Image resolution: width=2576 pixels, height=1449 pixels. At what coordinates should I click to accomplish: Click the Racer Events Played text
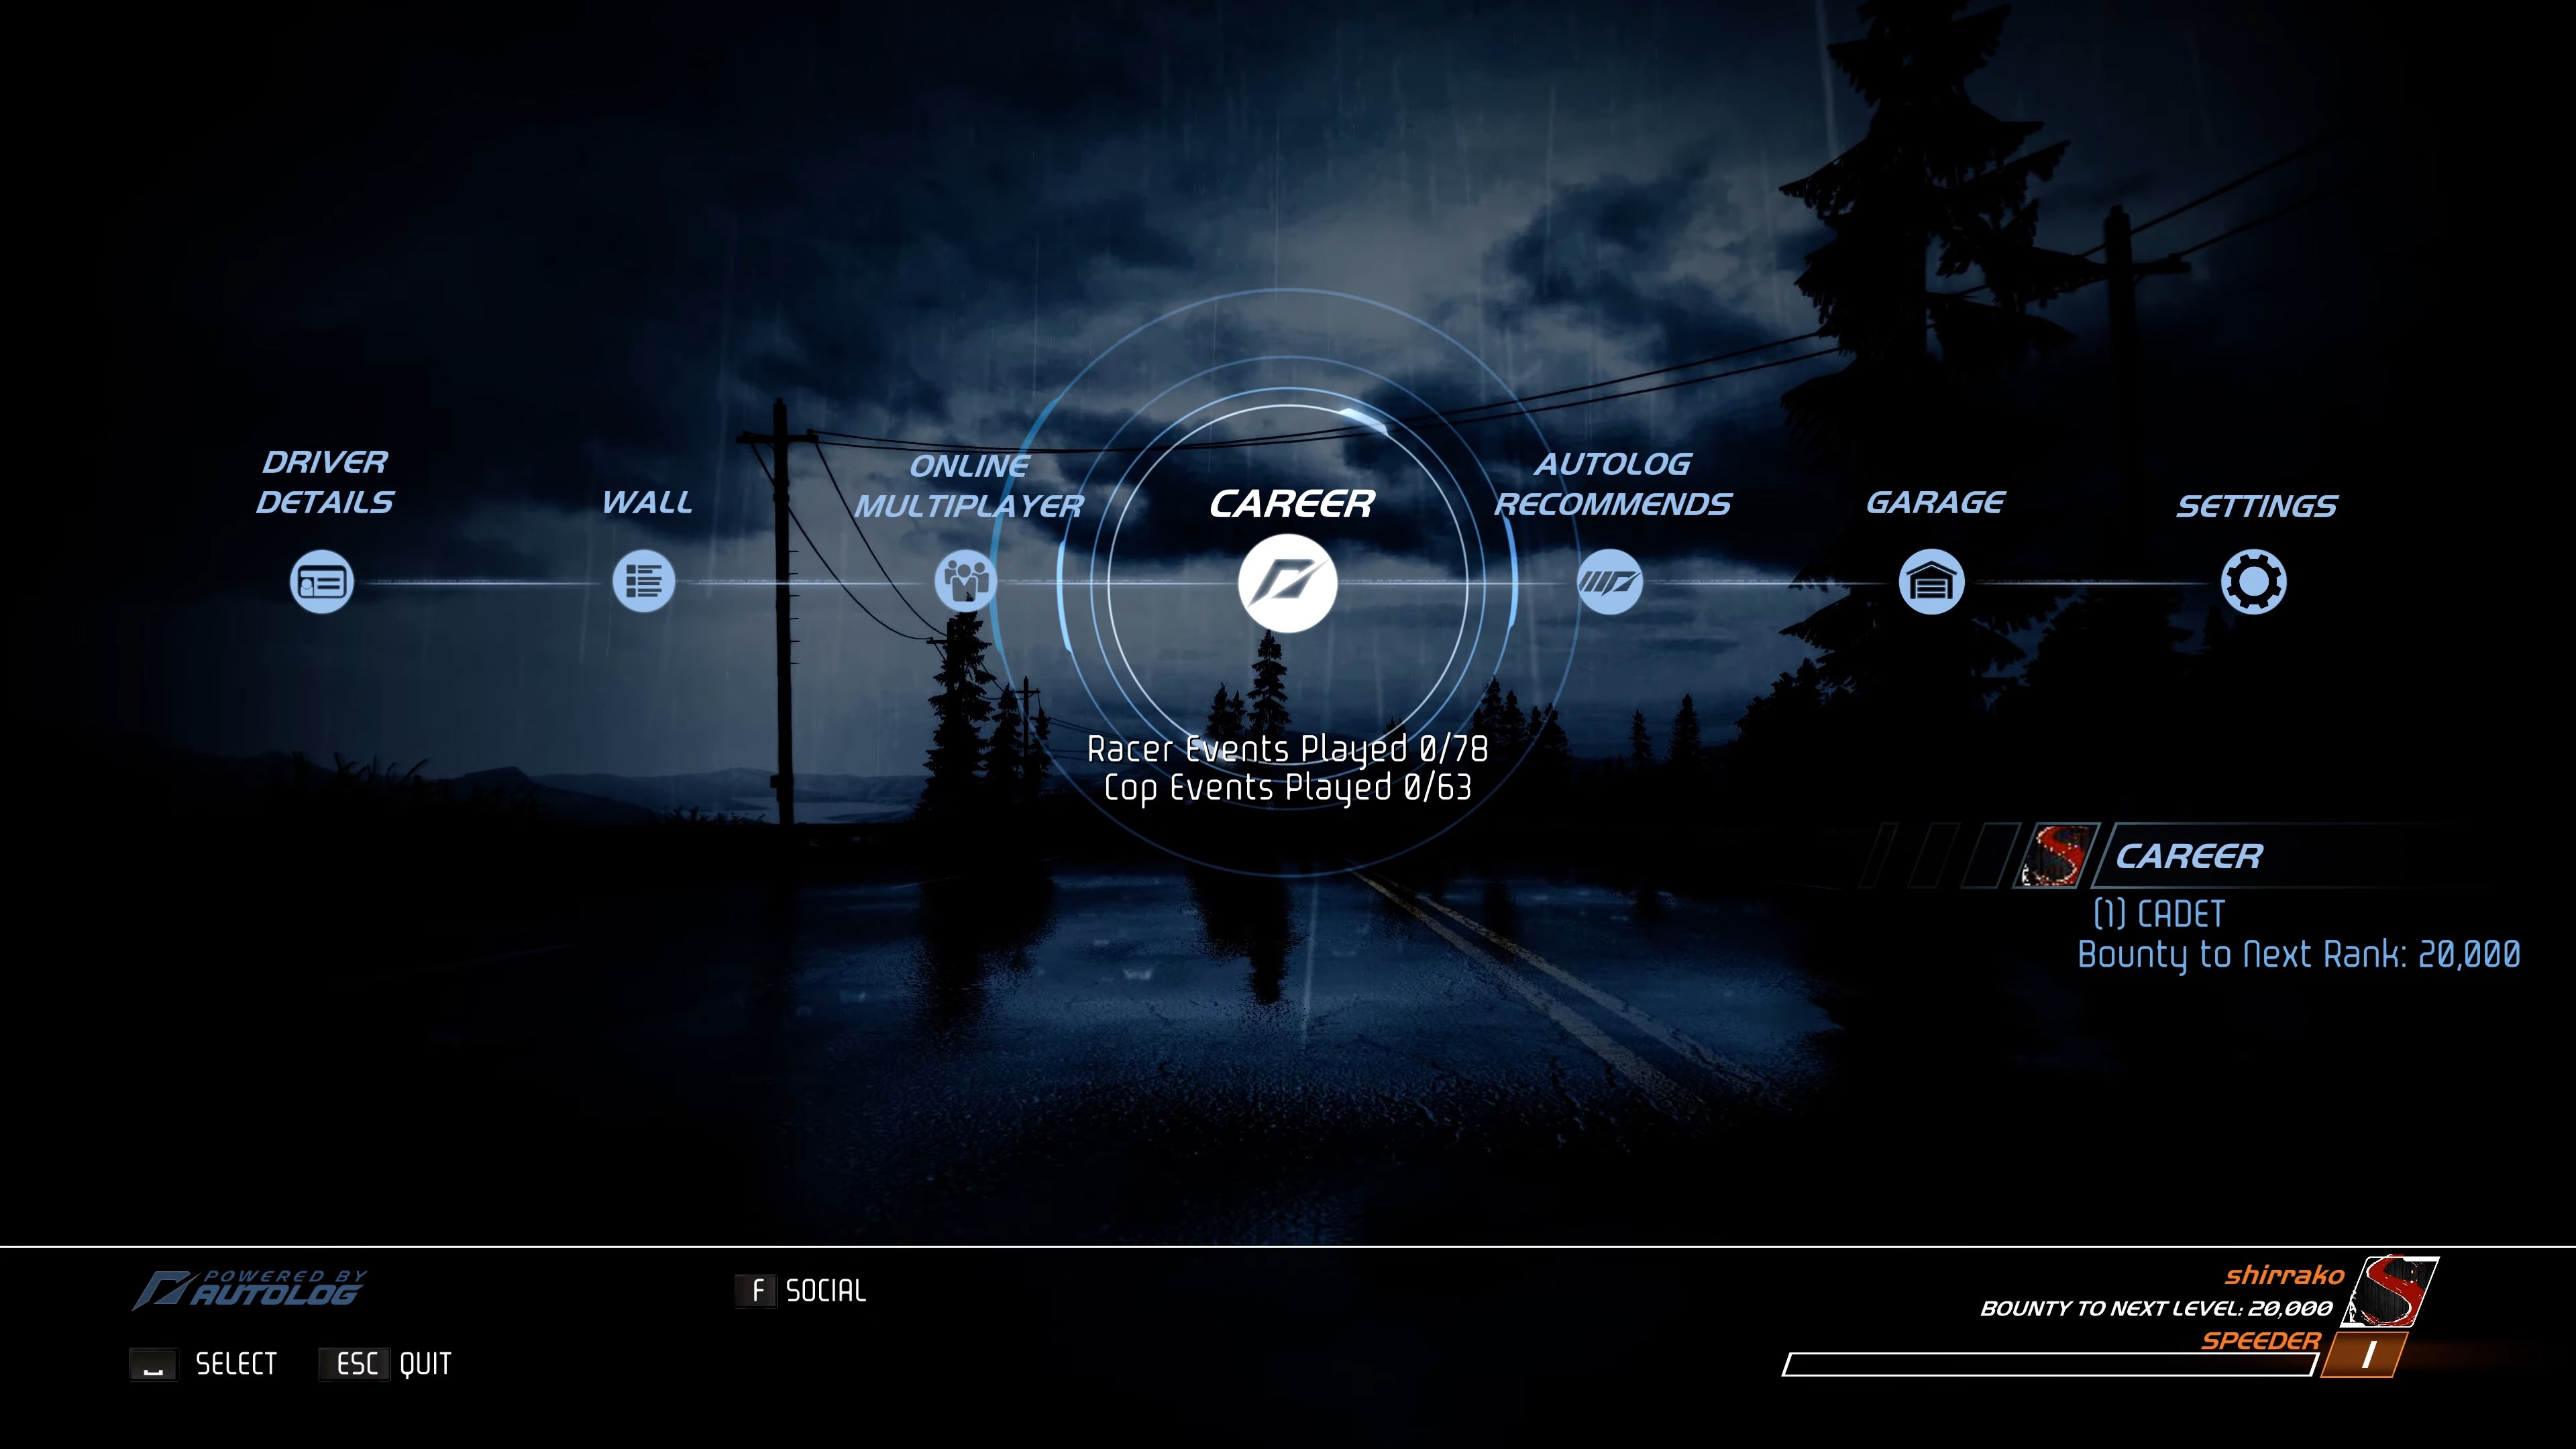[x=1287, y=749]
